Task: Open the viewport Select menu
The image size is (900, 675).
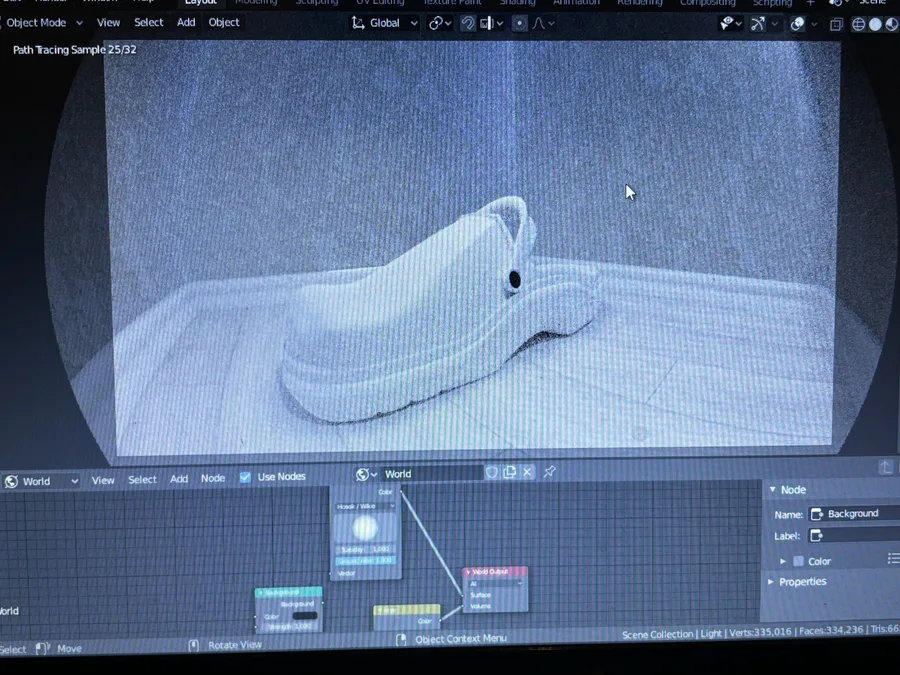Action: pyautogui.click(x=149, y=22)
